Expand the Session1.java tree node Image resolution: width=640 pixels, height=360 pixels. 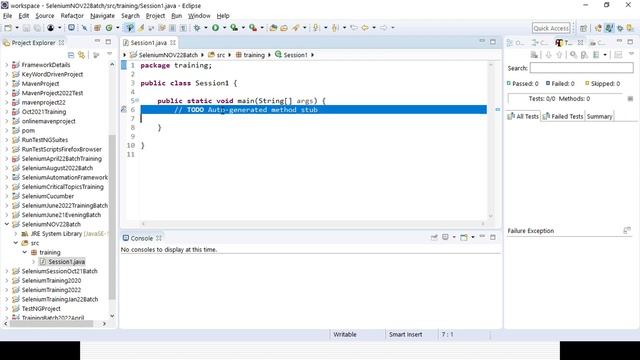pos(33,262)
